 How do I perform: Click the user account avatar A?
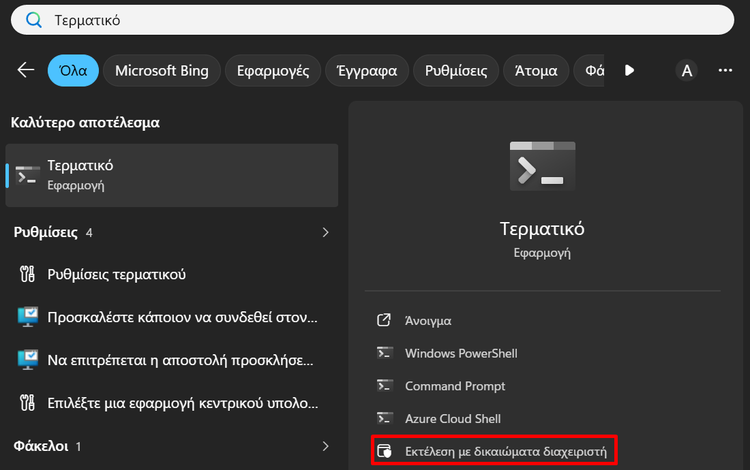686,70
